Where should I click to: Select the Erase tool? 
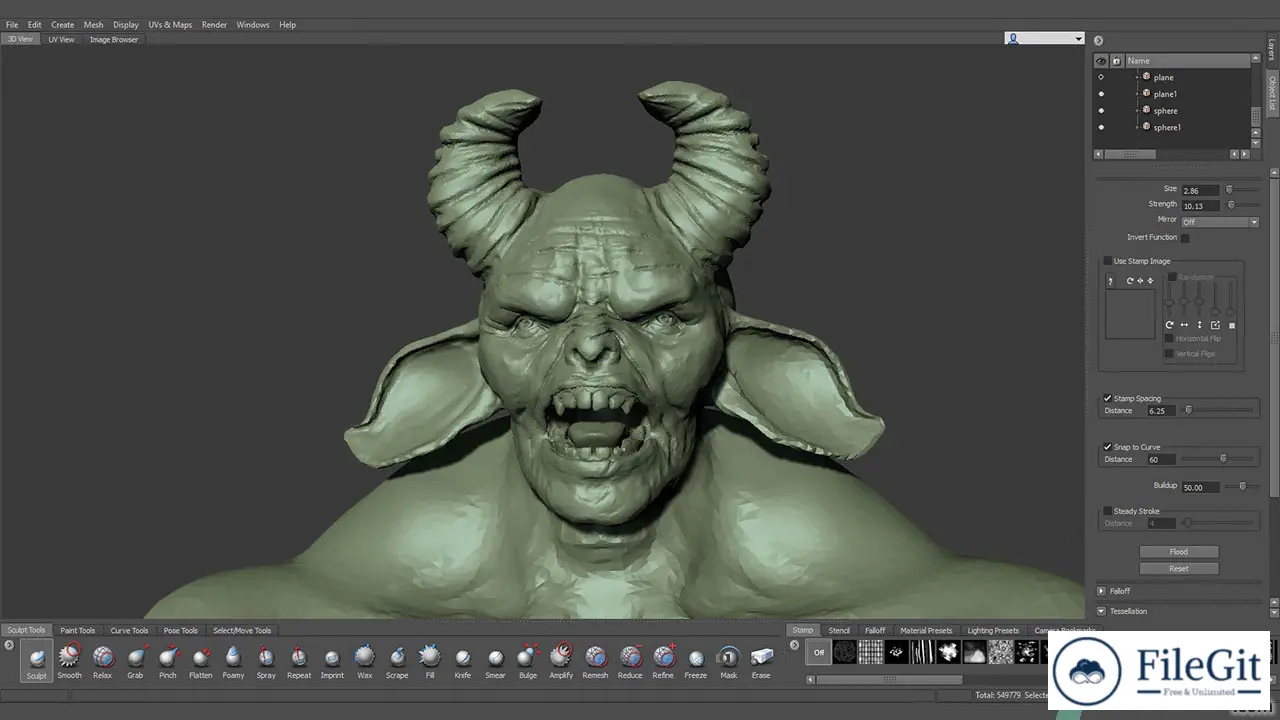(x=762, y=662)
